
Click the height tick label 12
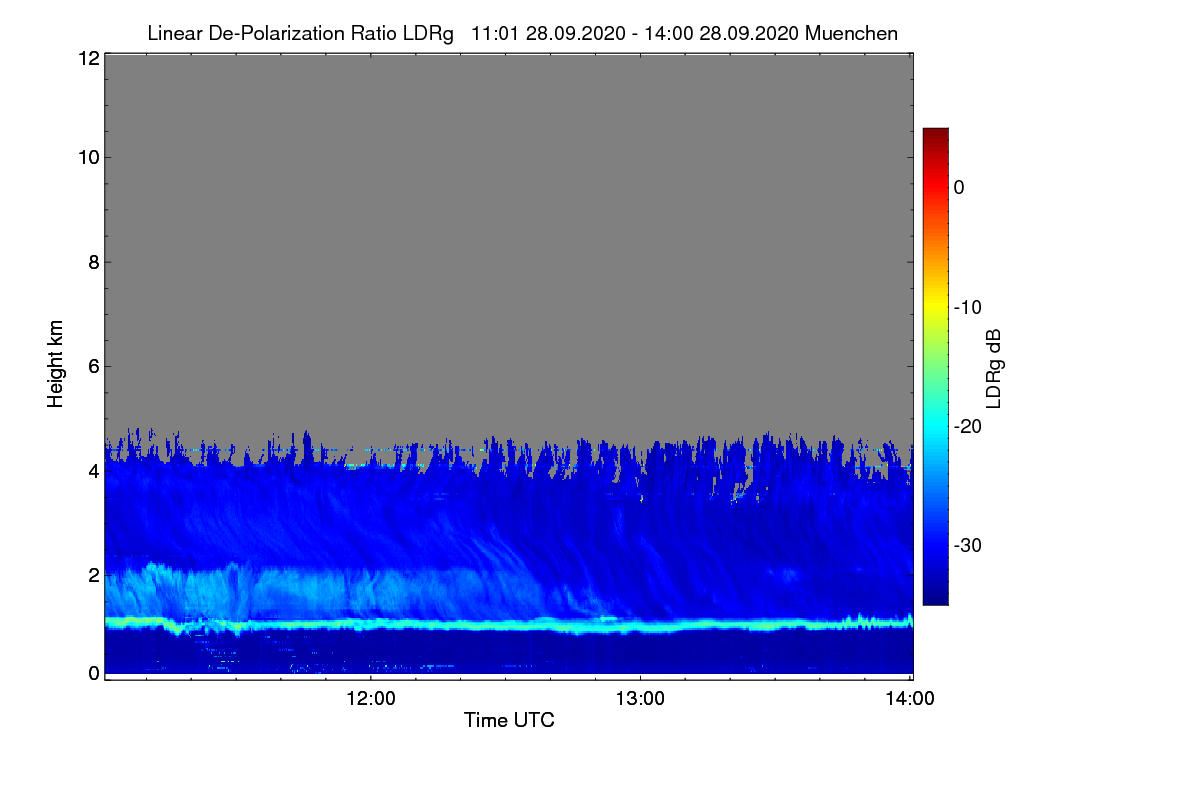click(87, 58)
